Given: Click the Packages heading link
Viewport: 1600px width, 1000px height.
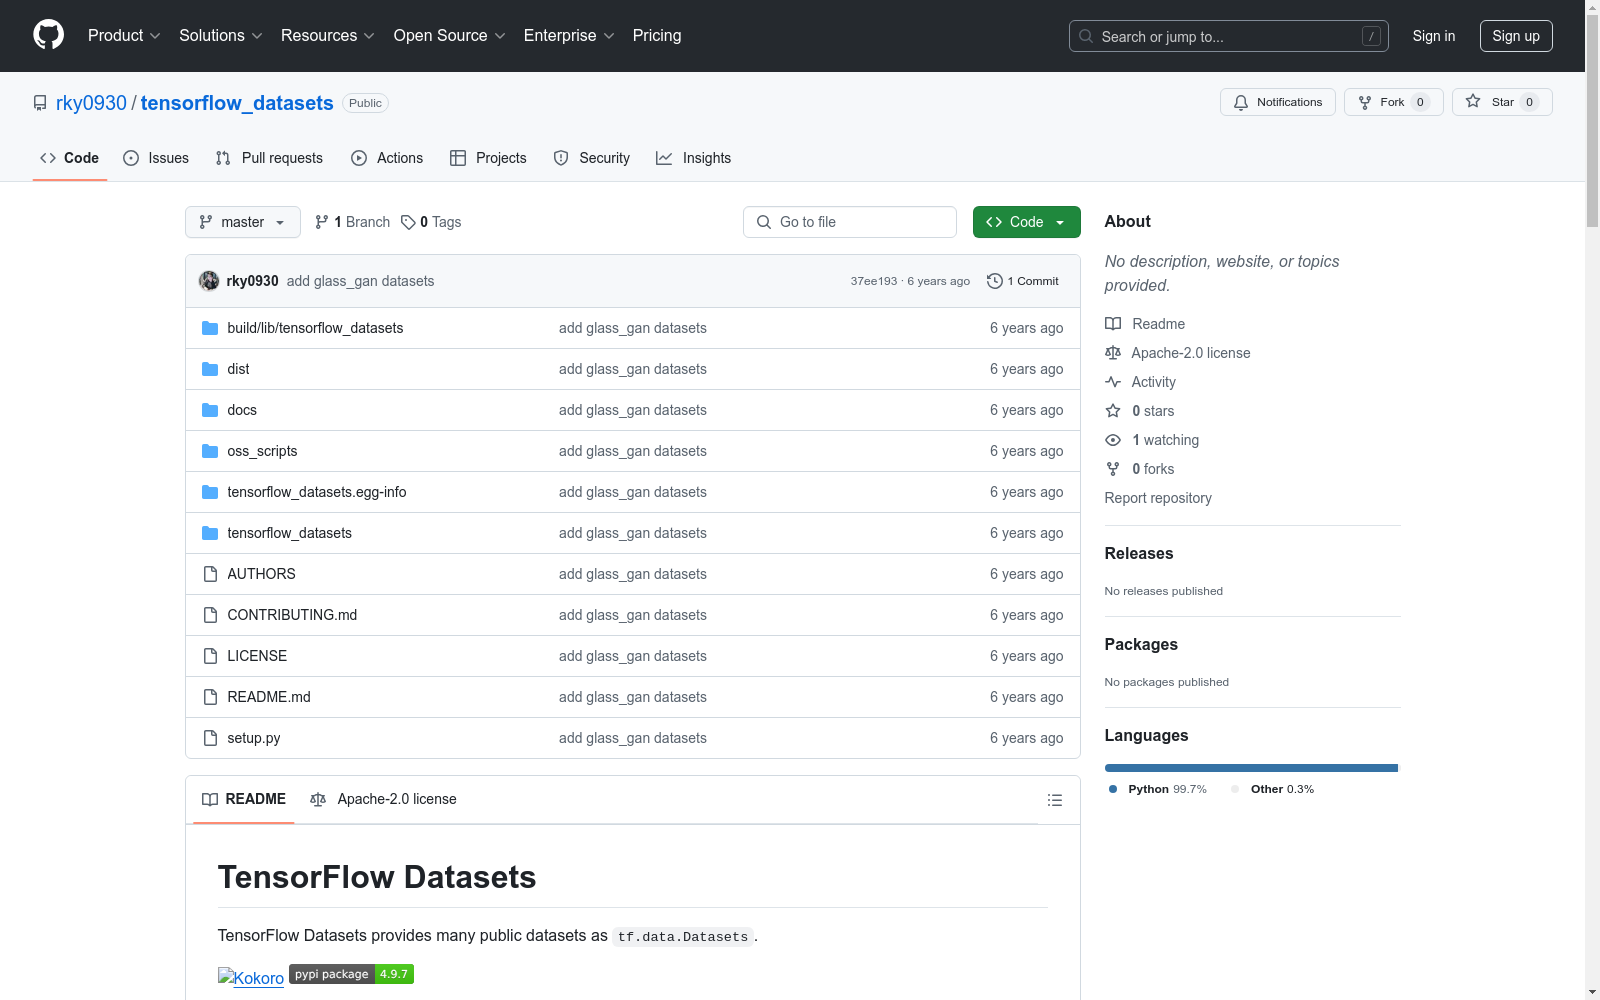Looking at the screenshot, I should (1141, 644).
